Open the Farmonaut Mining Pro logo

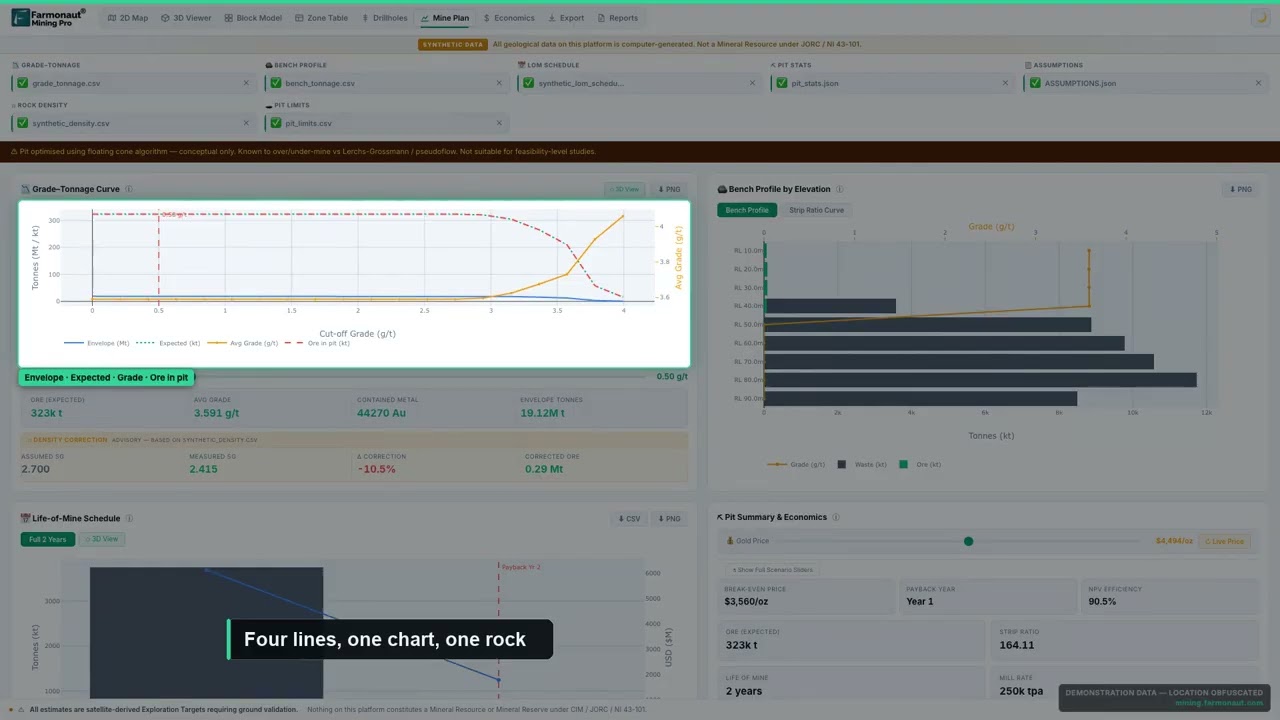[48, 17]
